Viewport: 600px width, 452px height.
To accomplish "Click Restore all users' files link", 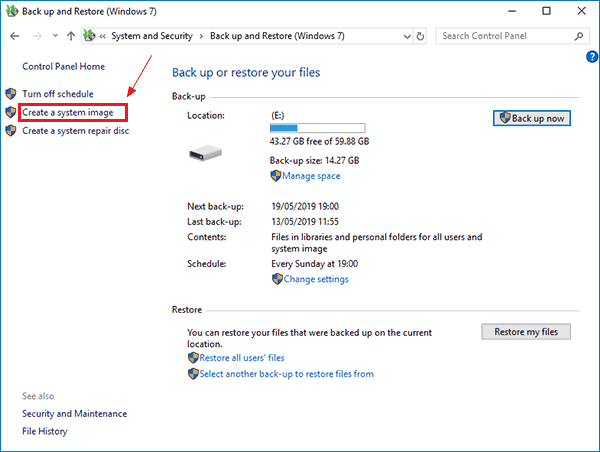I will [242, 358].
